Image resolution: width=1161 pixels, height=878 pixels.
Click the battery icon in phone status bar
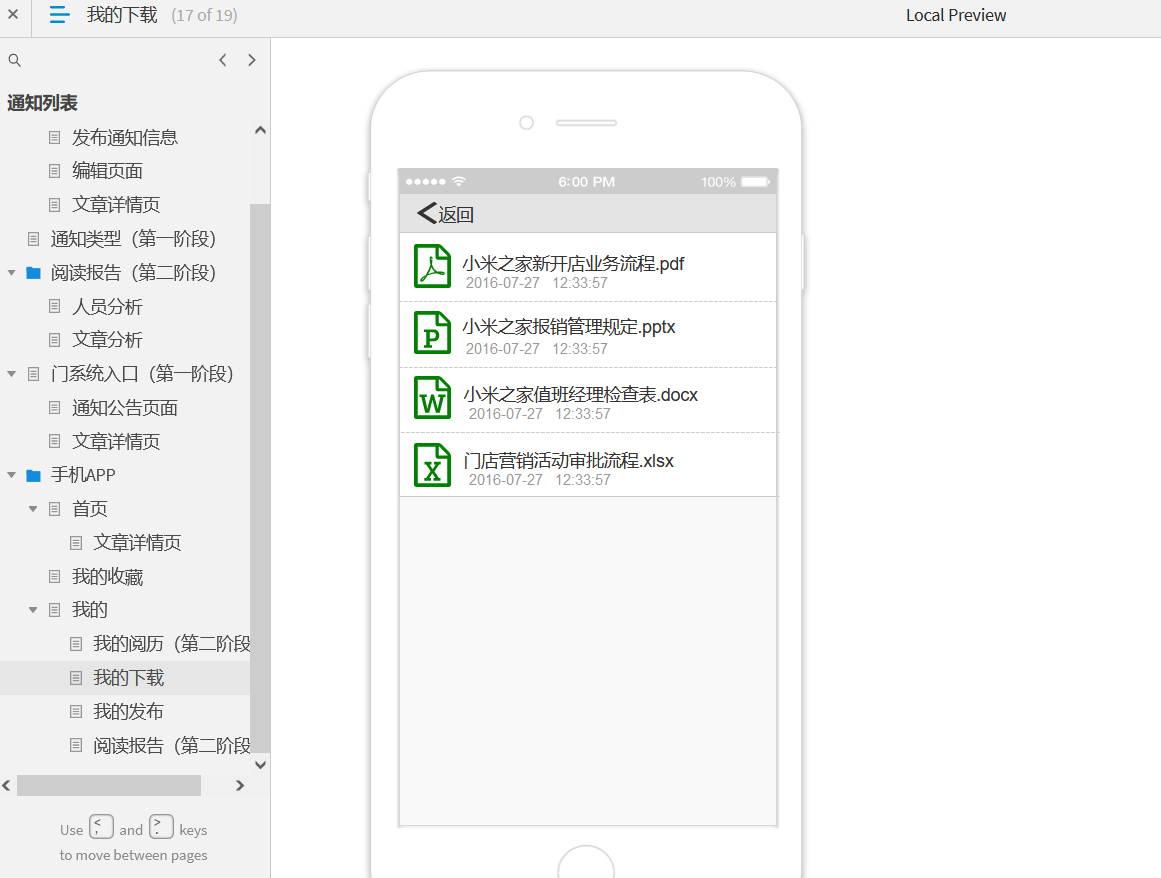pos(756,181)
